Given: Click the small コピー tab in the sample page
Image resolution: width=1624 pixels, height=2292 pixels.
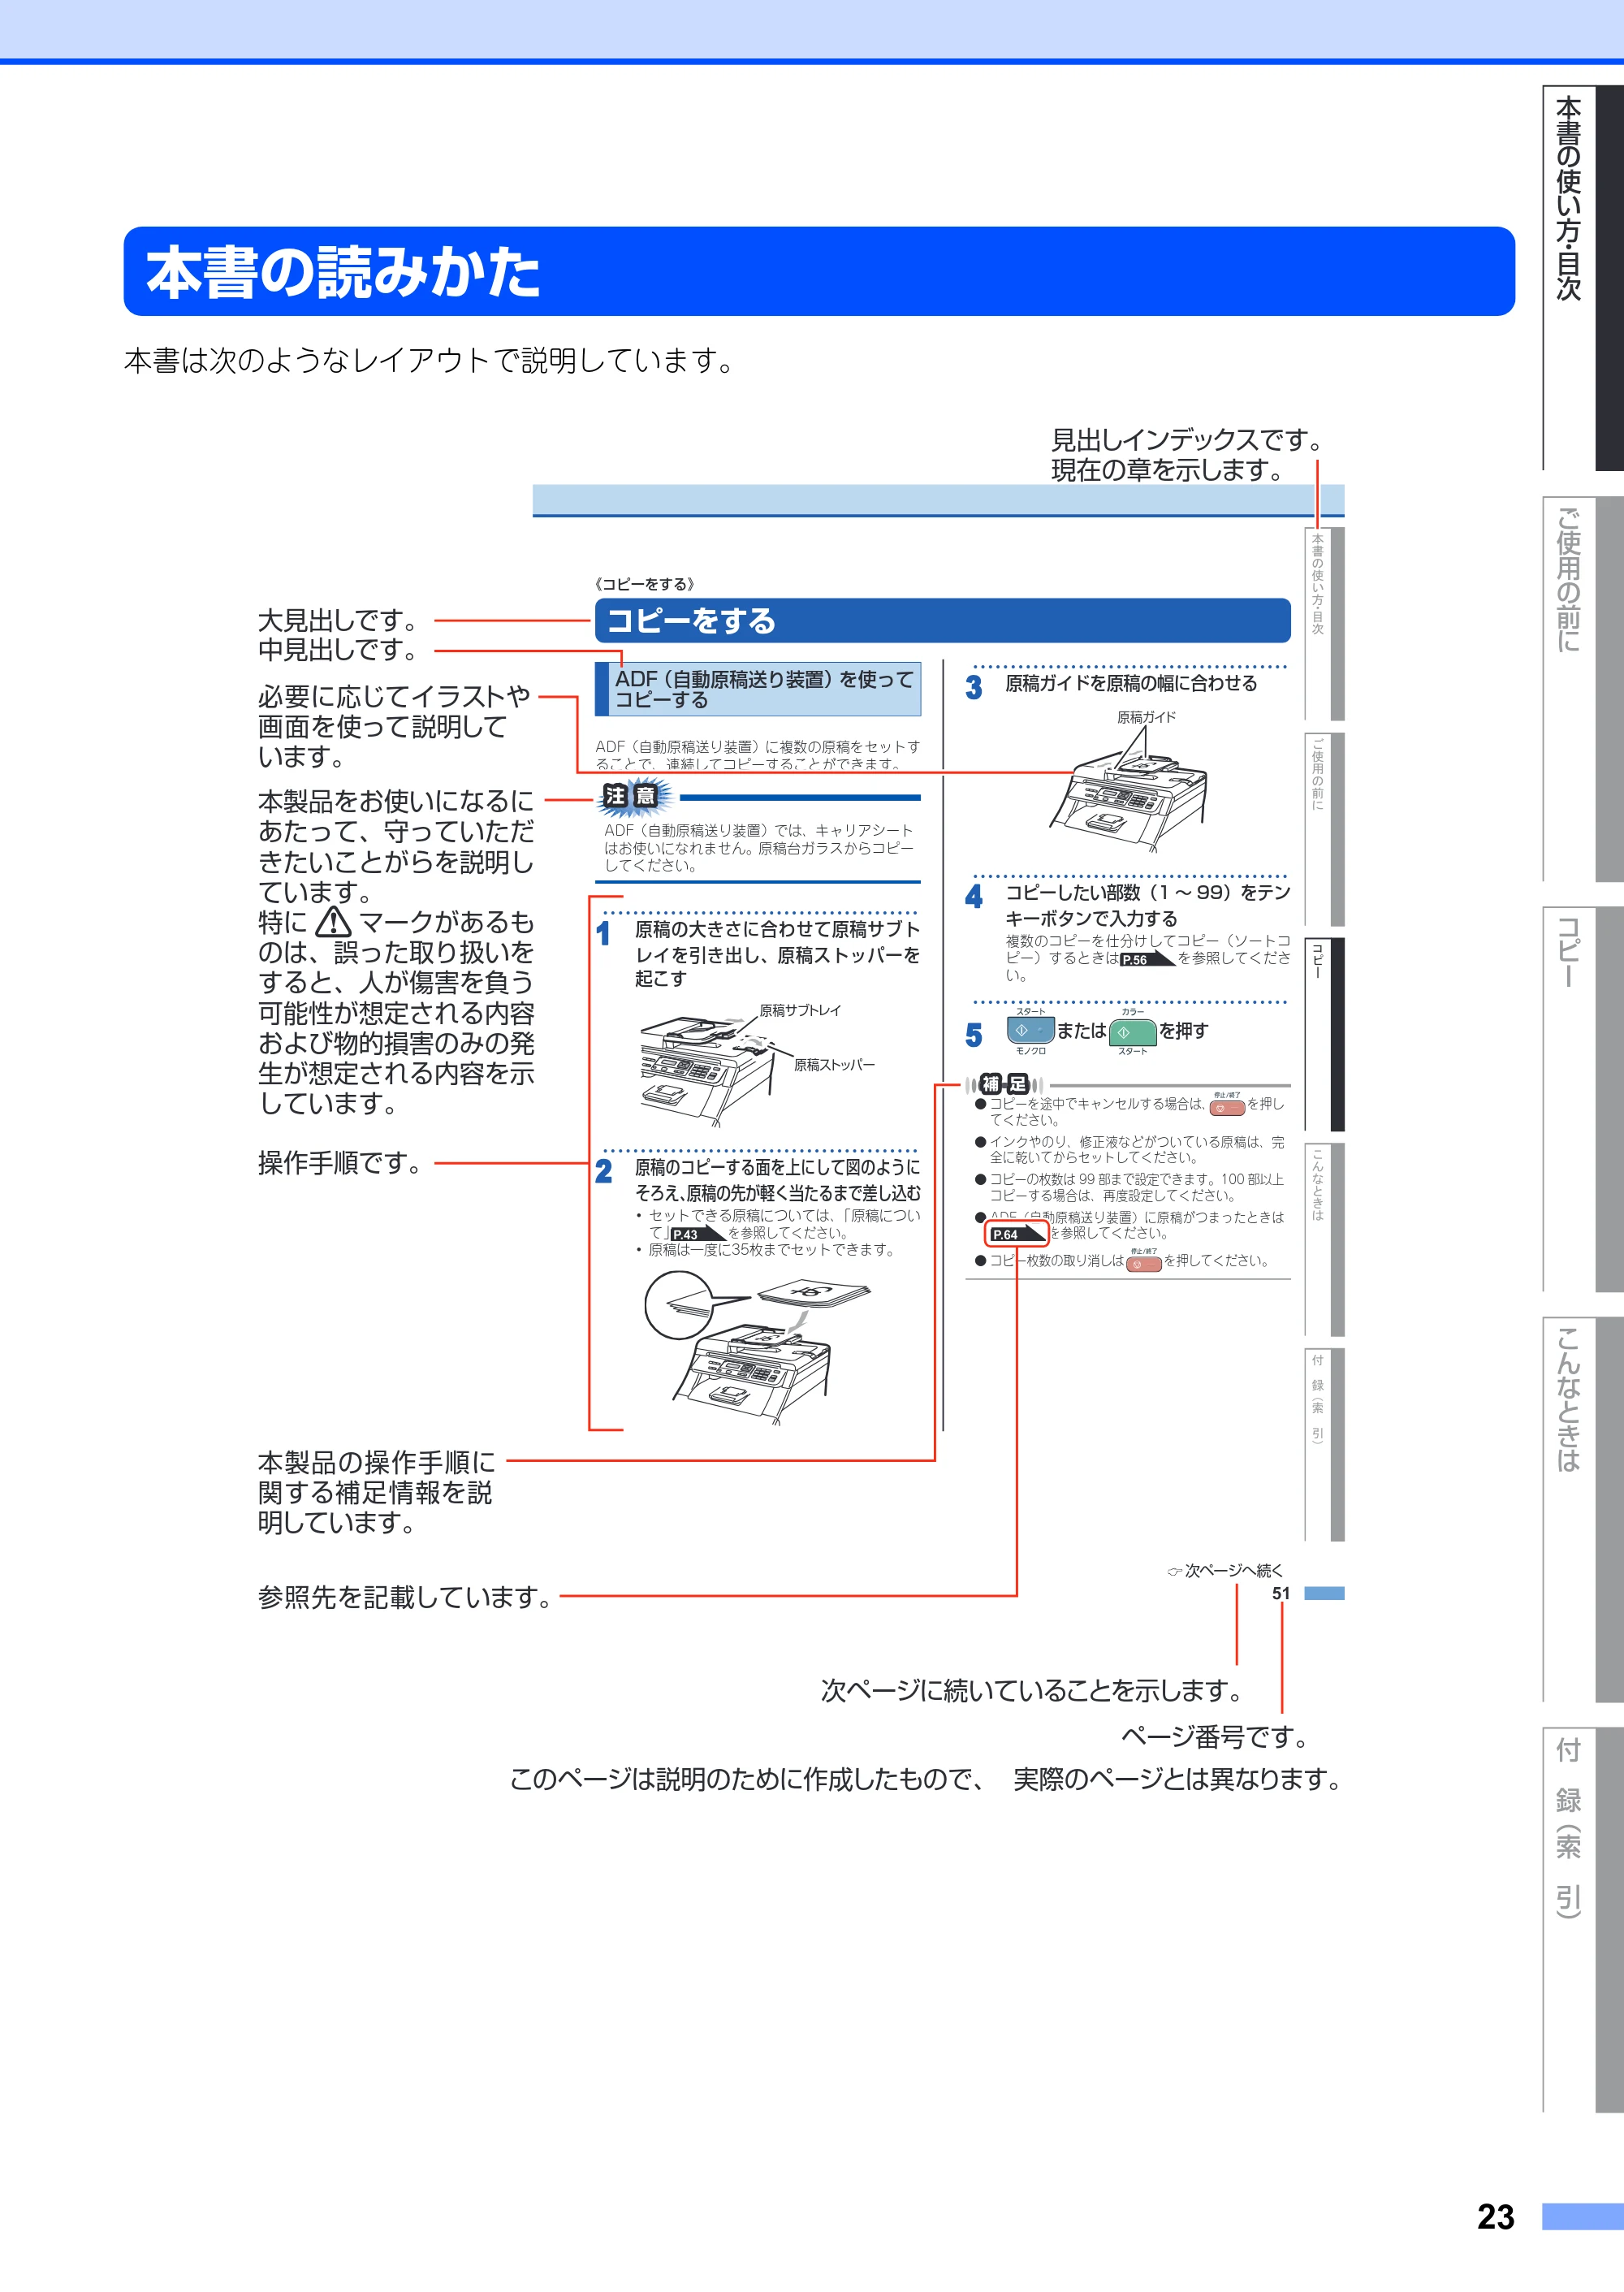Looking at the screenshot, I should pyautogui.click(x=1325, y=1034).
